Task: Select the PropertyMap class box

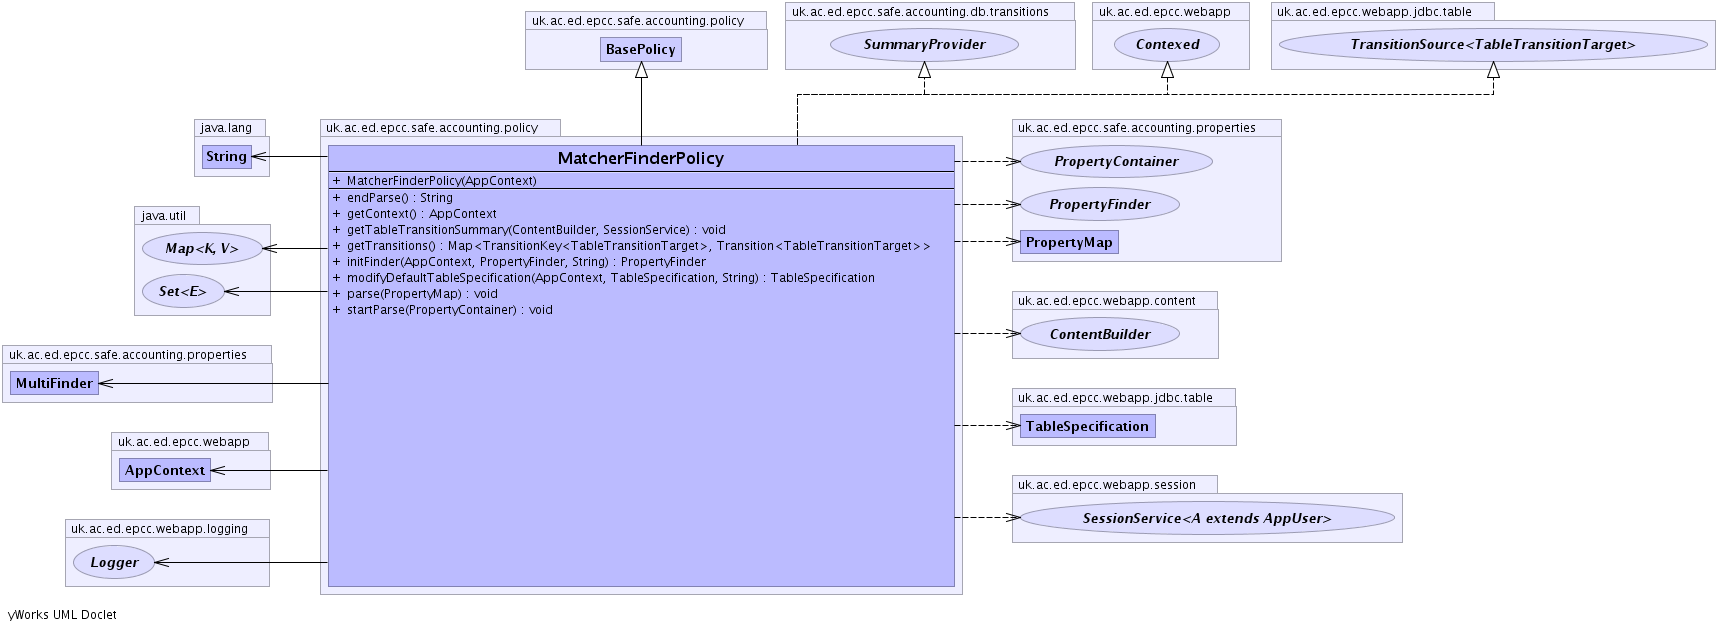Action: pos(1068,242)
